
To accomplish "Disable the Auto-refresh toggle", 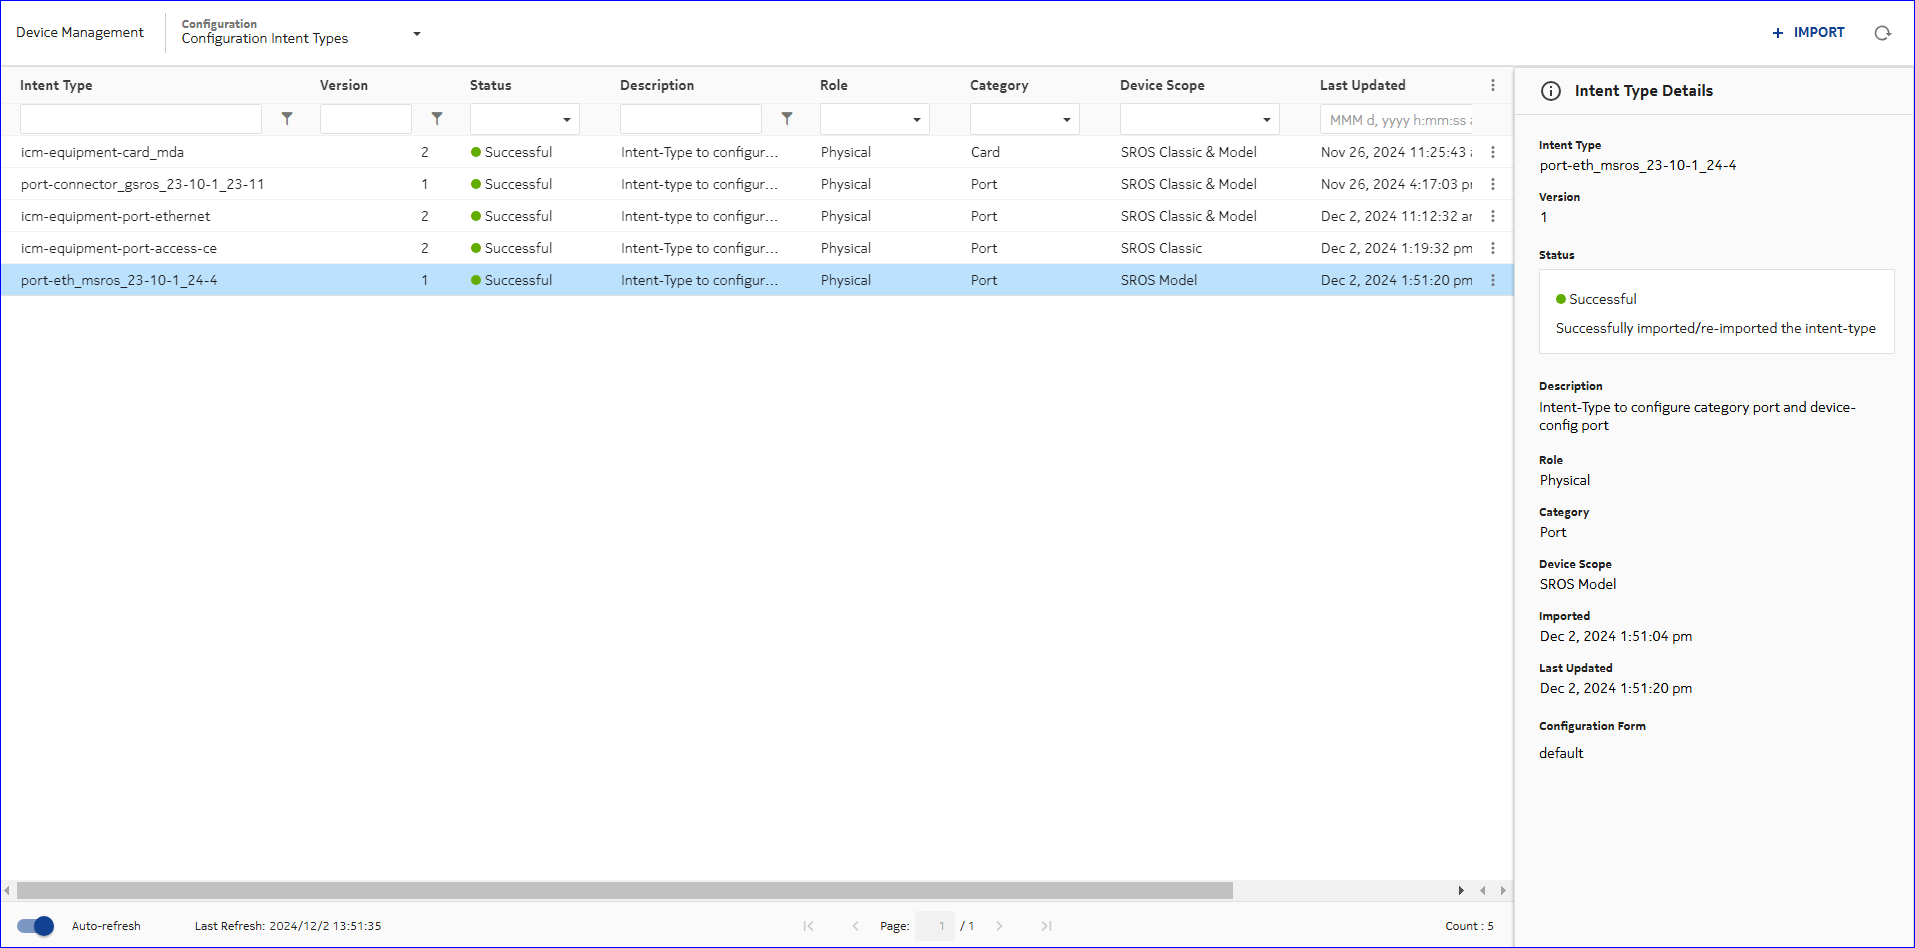I will 36,926.
